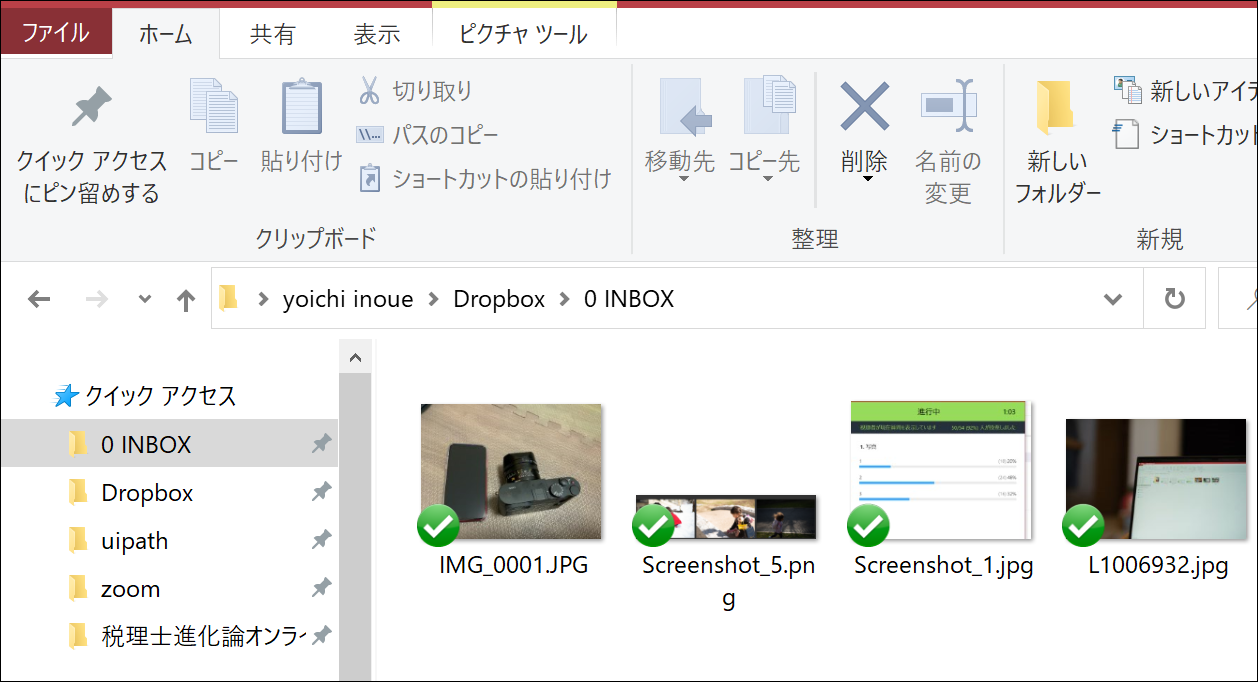Click the pushpin icon for クイック アクセスにピン留めする
Image resolution: width=1258 pixels, height=682 pixels.
pyautogui.click(x=92, y=106)
